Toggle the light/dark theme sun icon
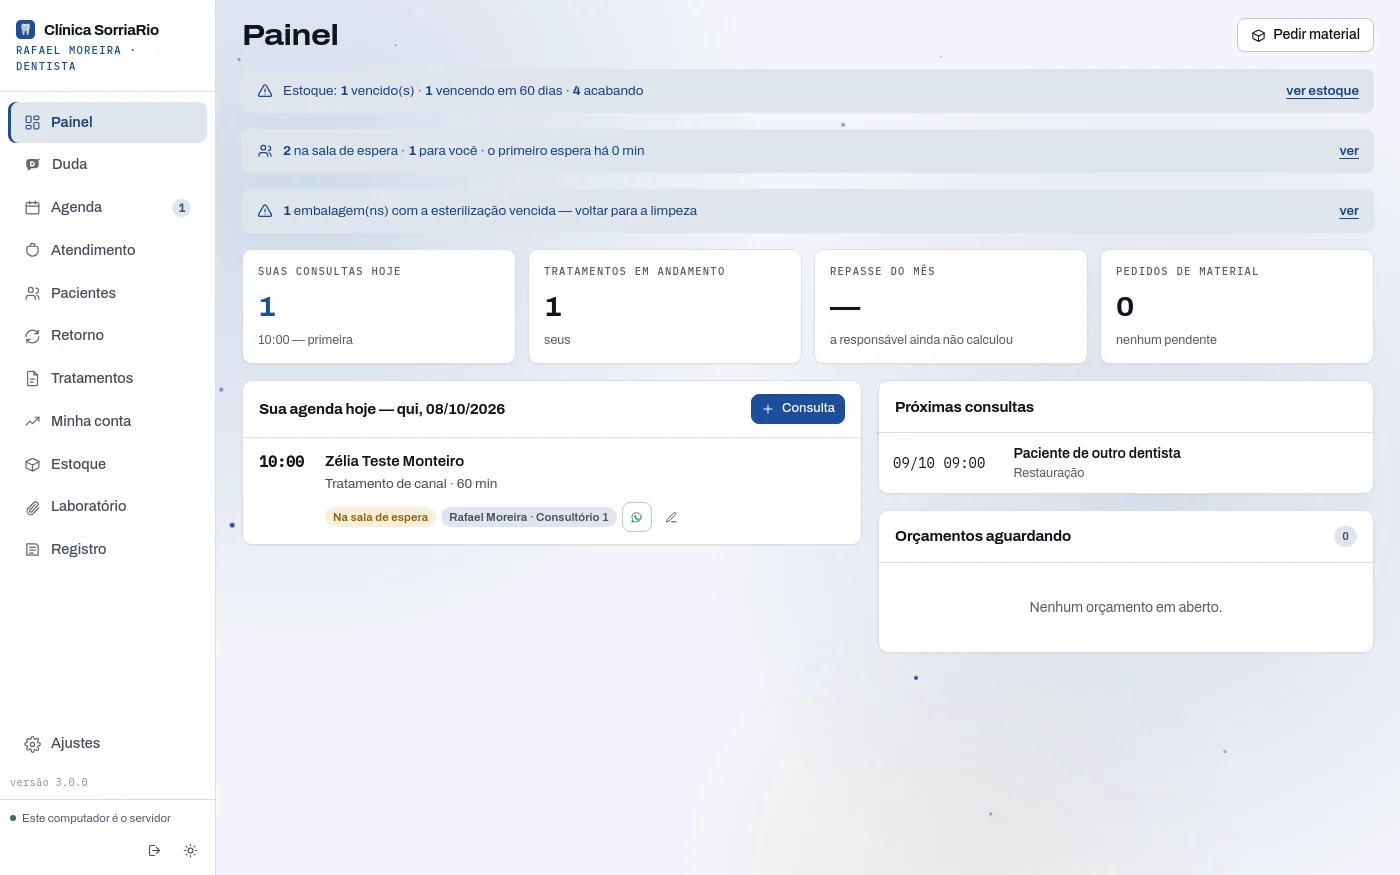Viewport: 1400px width, 875px height. tap(190, 850)
